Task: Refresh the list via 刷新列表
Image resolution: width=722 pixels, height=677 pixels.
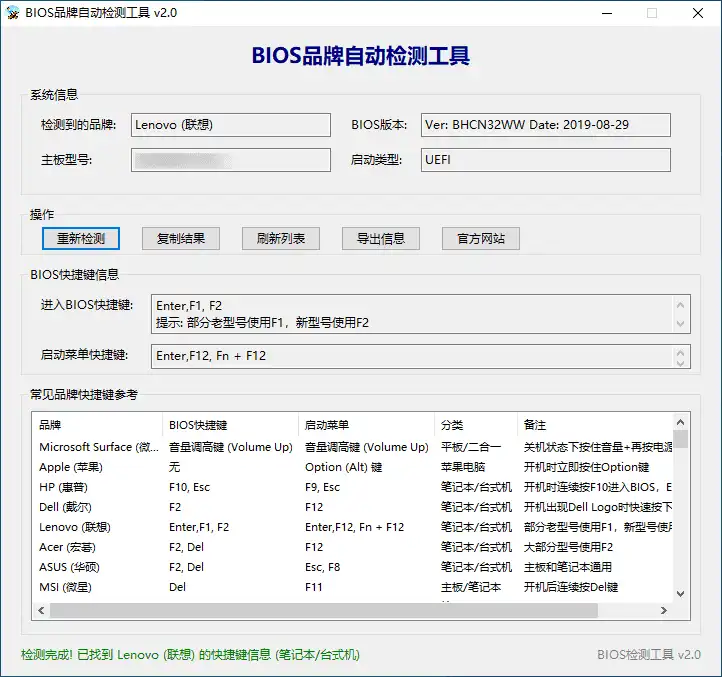Action: click(280, 239)
